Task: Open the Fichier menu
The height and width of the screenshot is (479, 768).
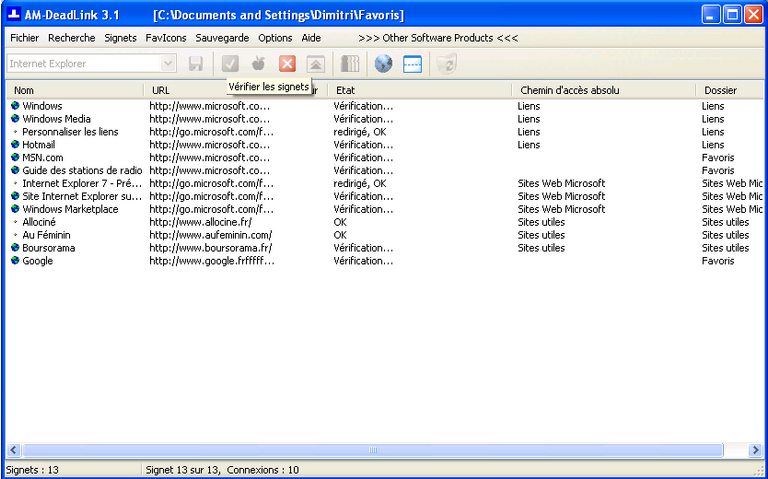Action: [x=24, y=38]
